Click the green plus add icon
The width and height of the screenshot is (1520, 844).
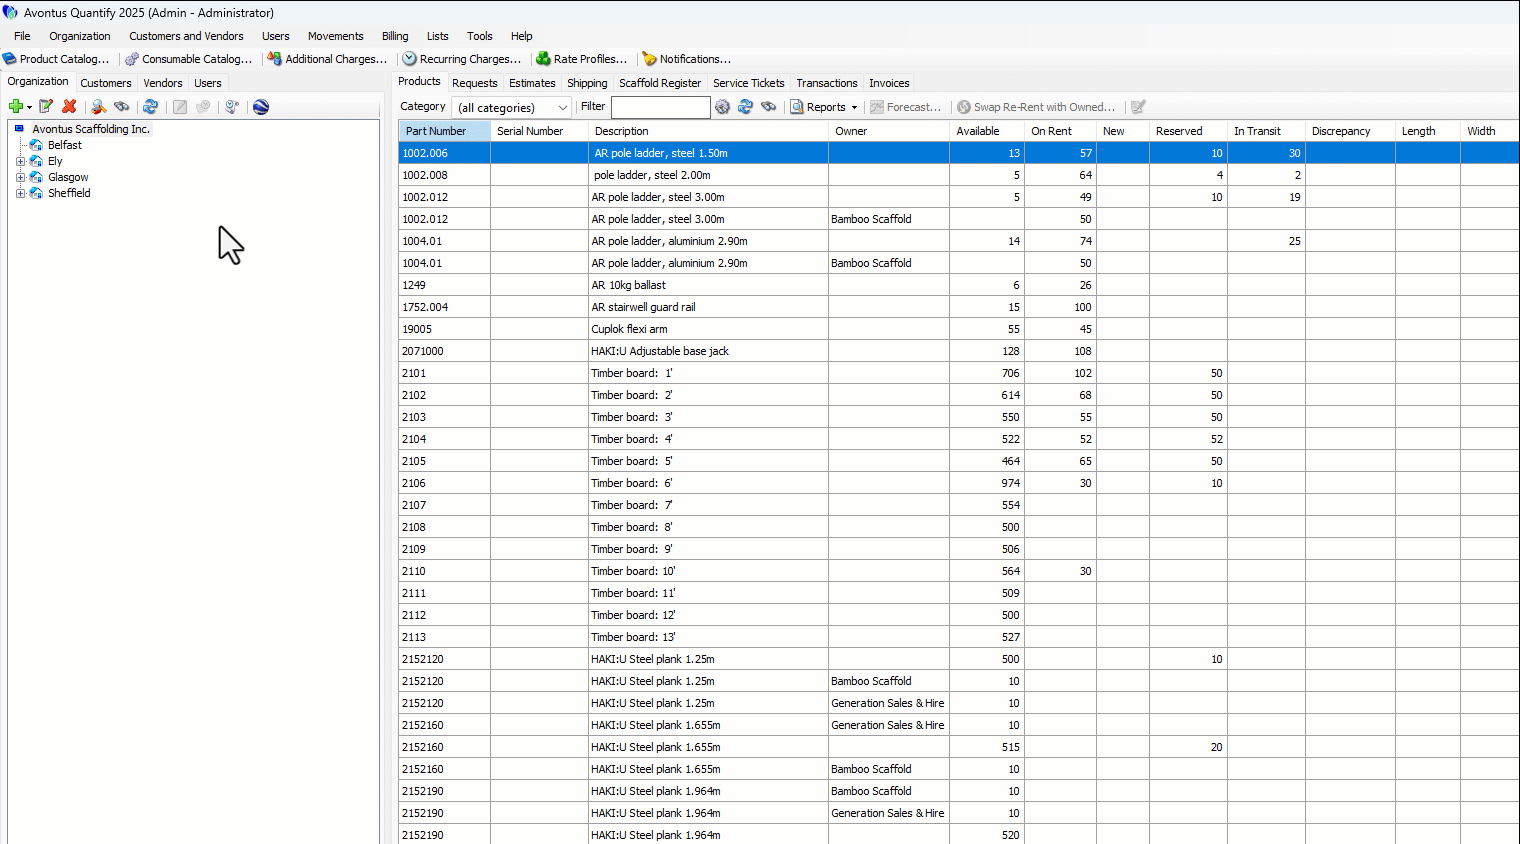16,107
